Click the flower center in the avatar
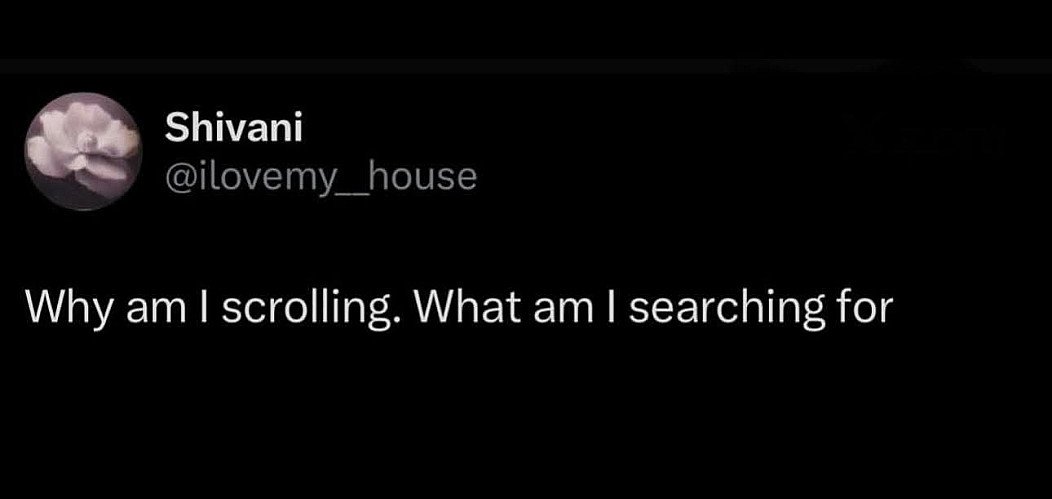The image size is (1052, 499). [88, 143]
